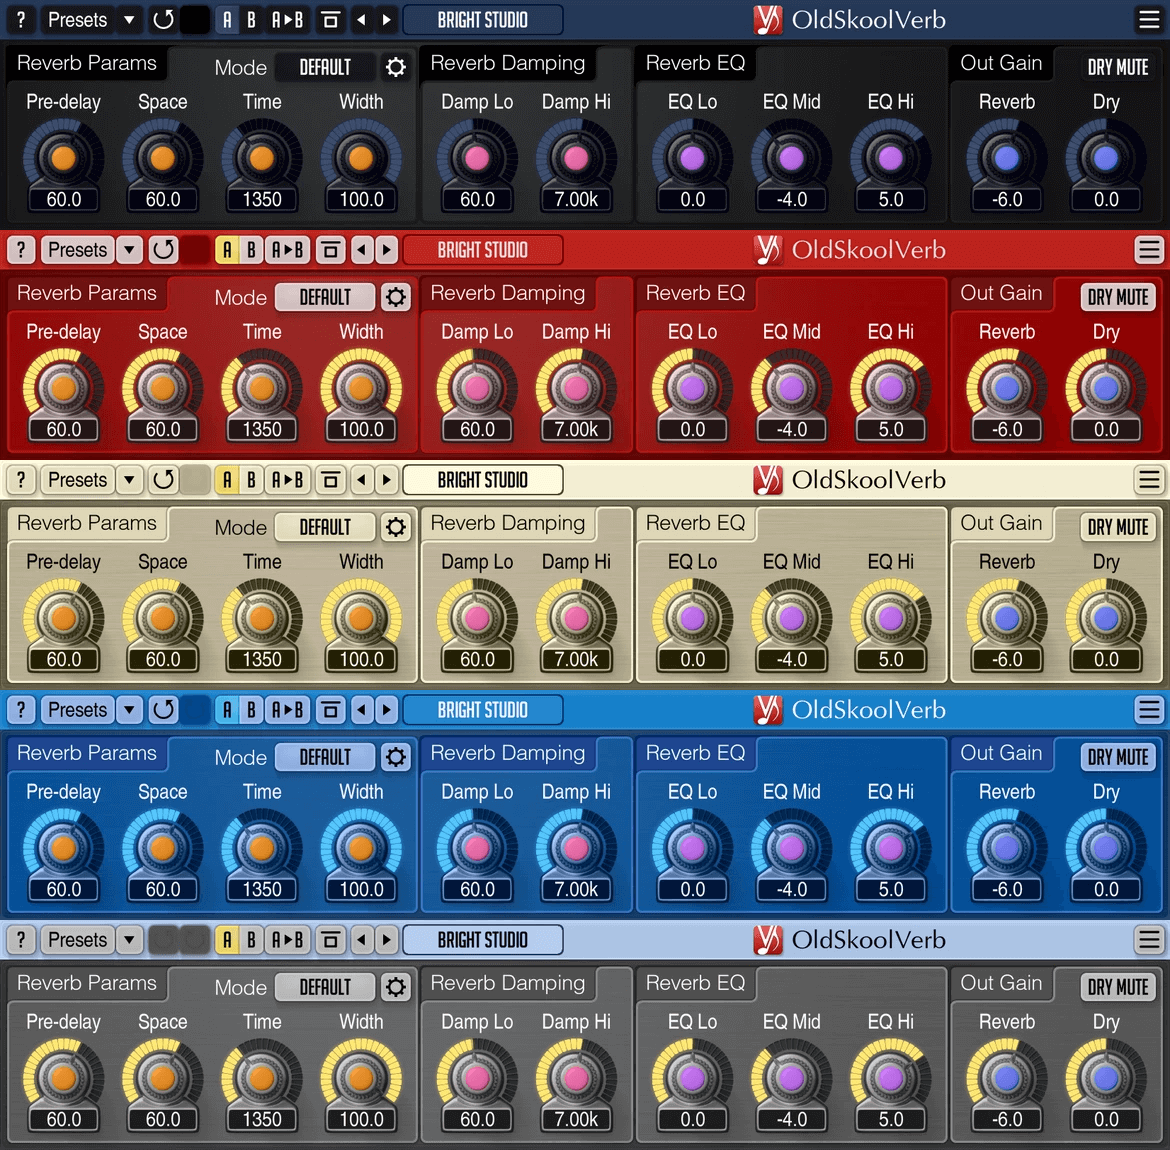
Task: Select state A in gray skin
Action: (228, 940)
